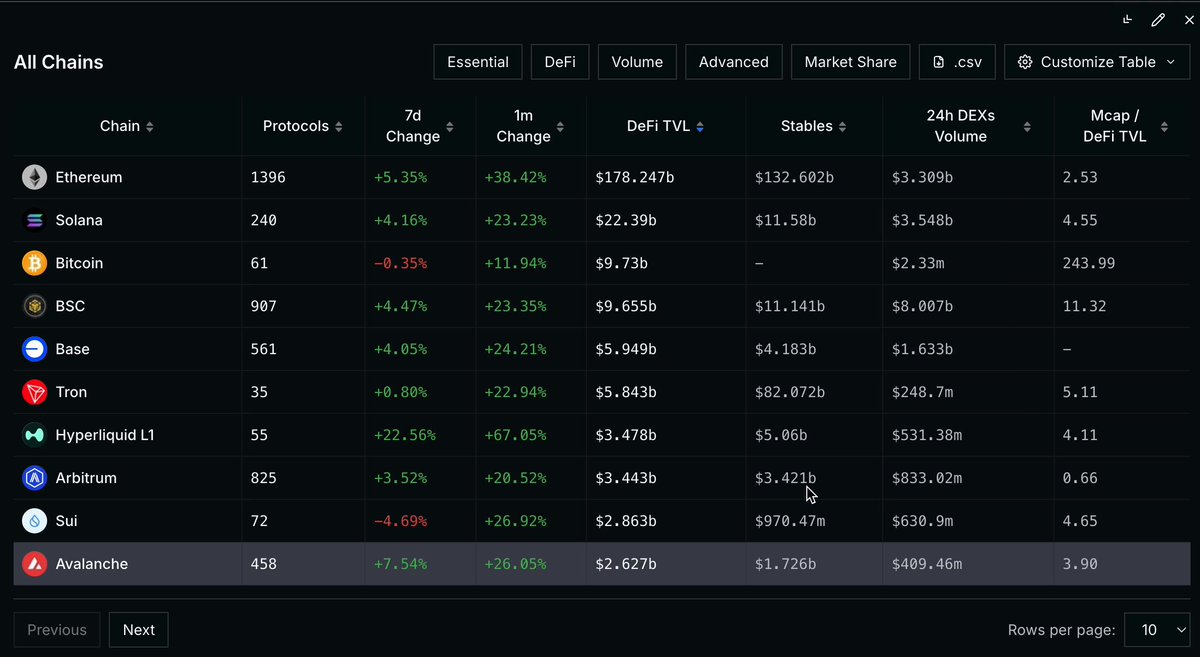Click the Bitcoin chain logo icon

click(35, 263)
